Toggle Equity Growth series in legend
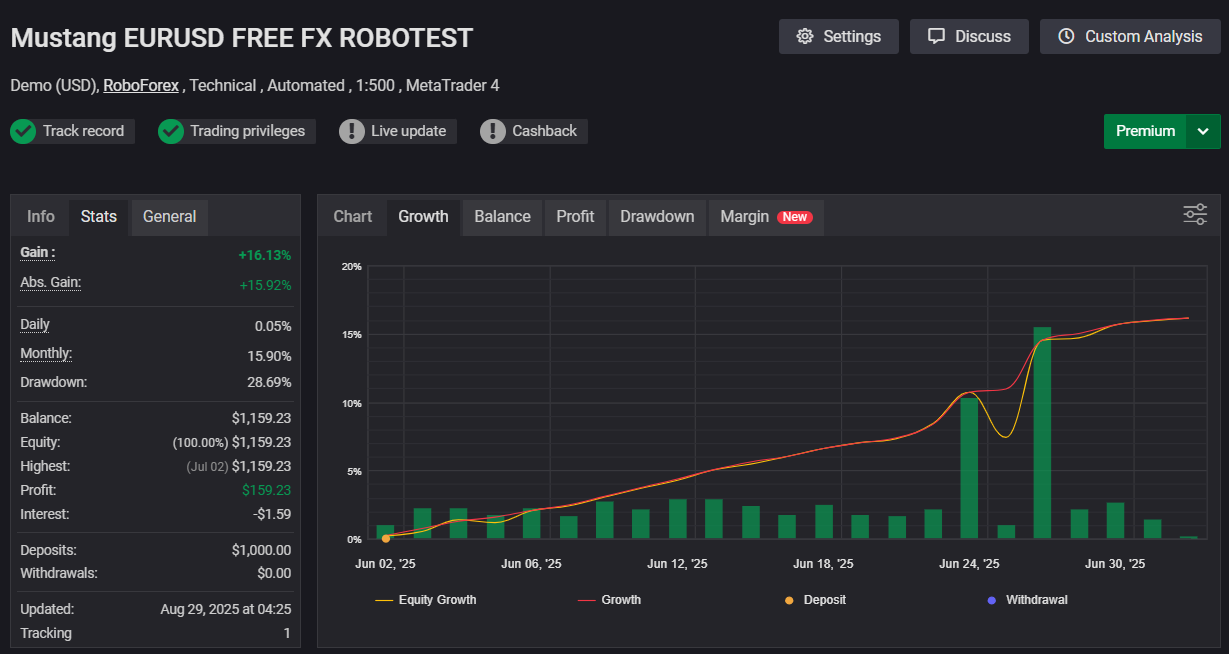 (426, 600)
